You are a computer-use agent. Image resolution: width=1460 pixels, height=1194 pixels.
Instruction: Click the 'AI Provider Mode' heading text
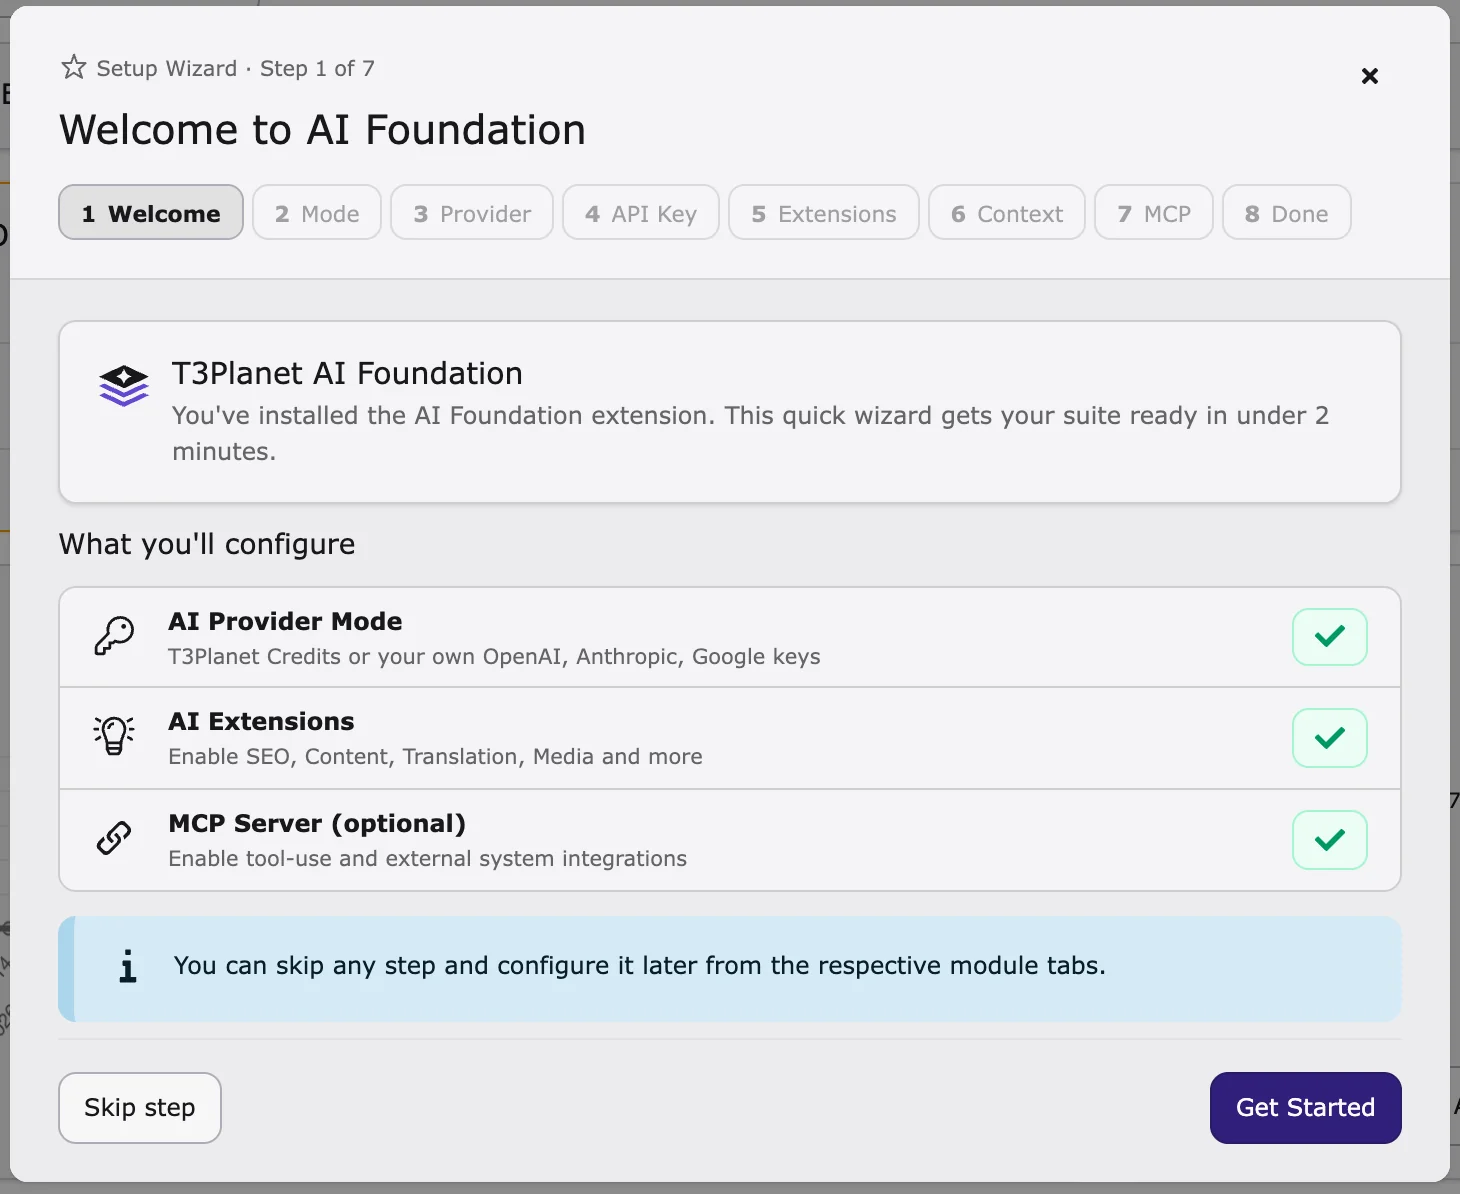pos(285,621)
